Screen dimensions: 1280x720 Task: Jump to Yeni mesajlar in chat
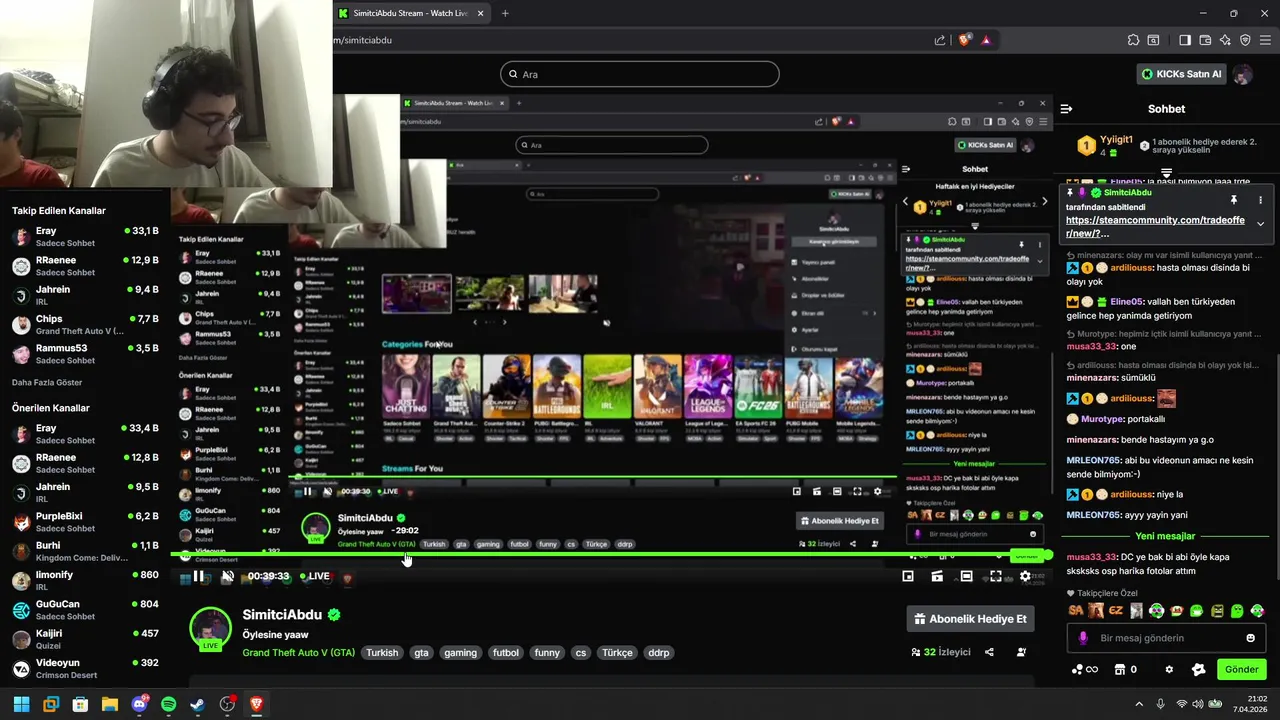tap(1165, 536)
